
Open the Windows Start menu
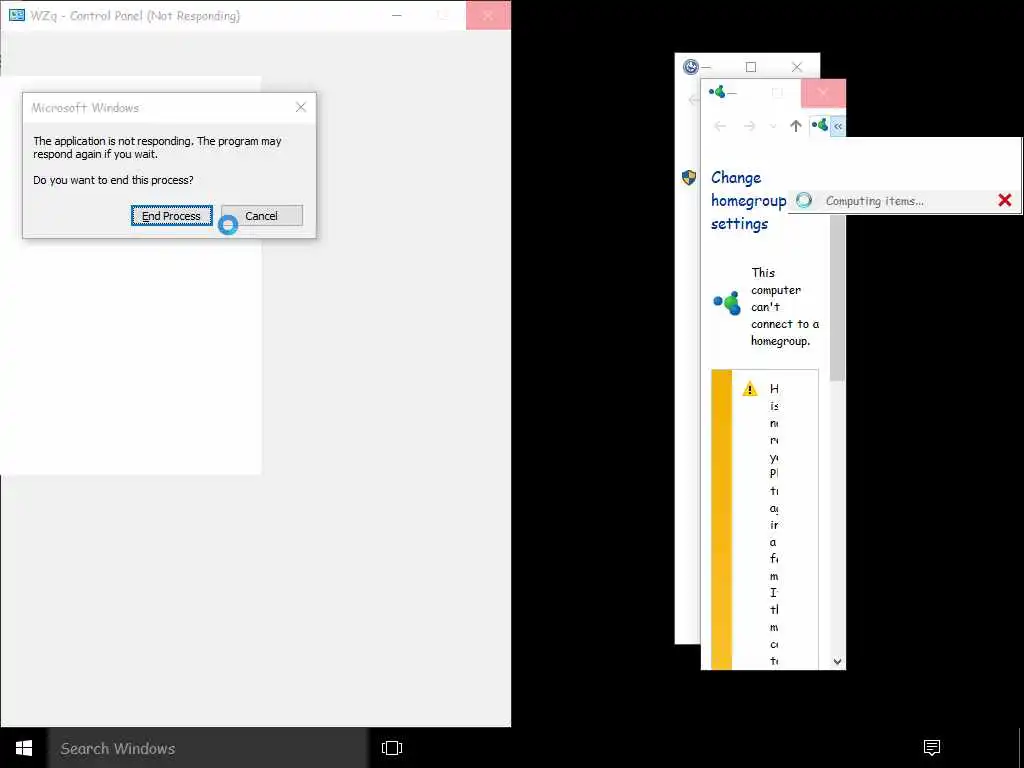click(24, 748)
